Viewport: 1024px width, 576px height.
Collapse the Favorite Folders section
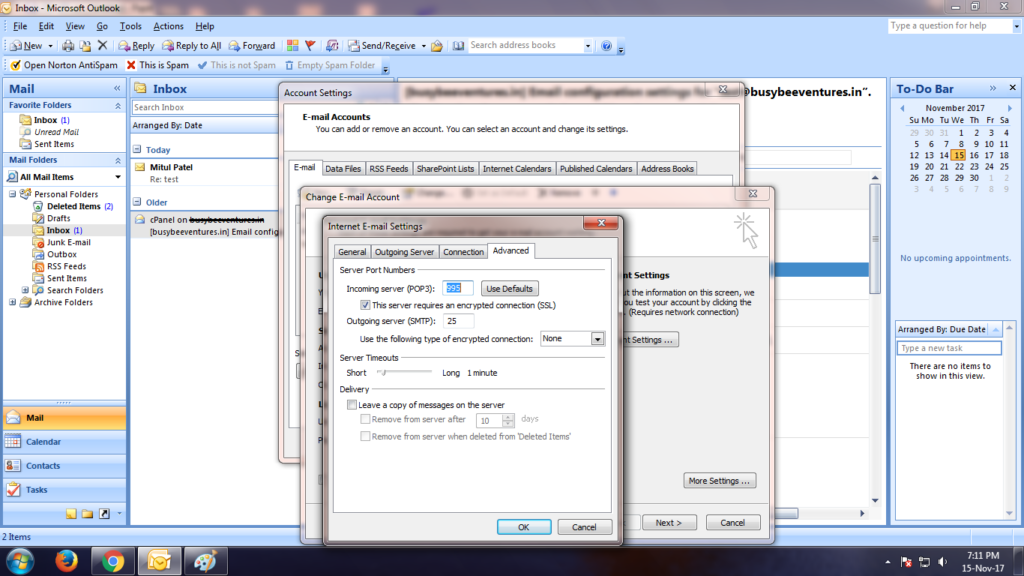point(118,105)
